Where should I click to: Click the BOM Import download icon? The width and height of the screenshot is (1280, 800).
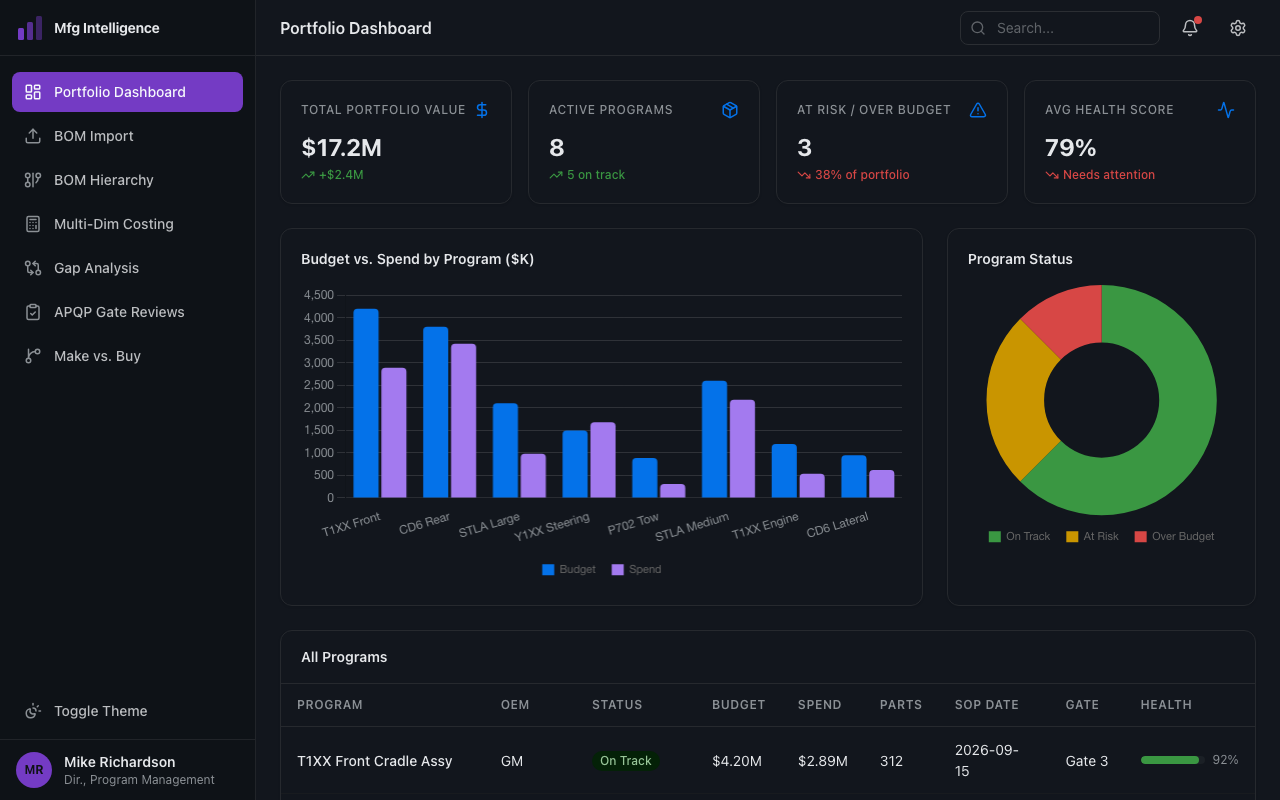tap(33, 136)
